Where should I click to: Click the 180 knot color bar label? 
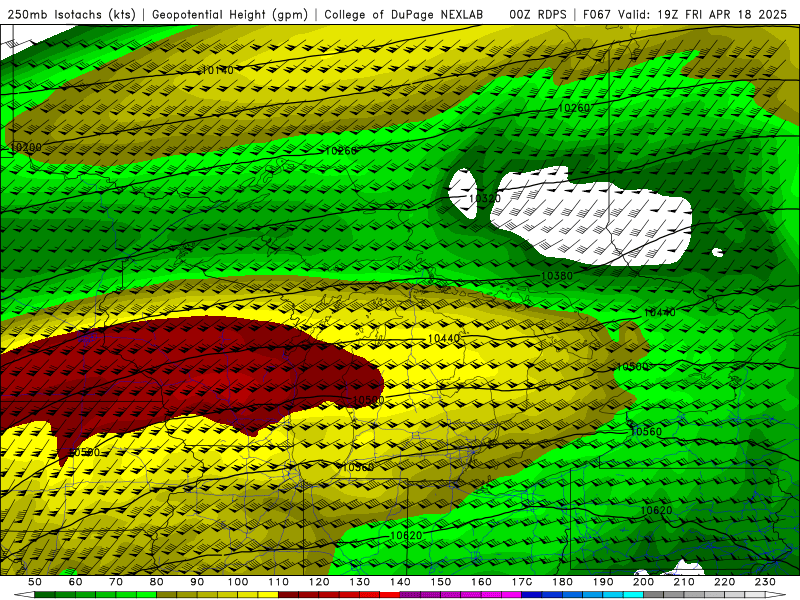point(562,582)
